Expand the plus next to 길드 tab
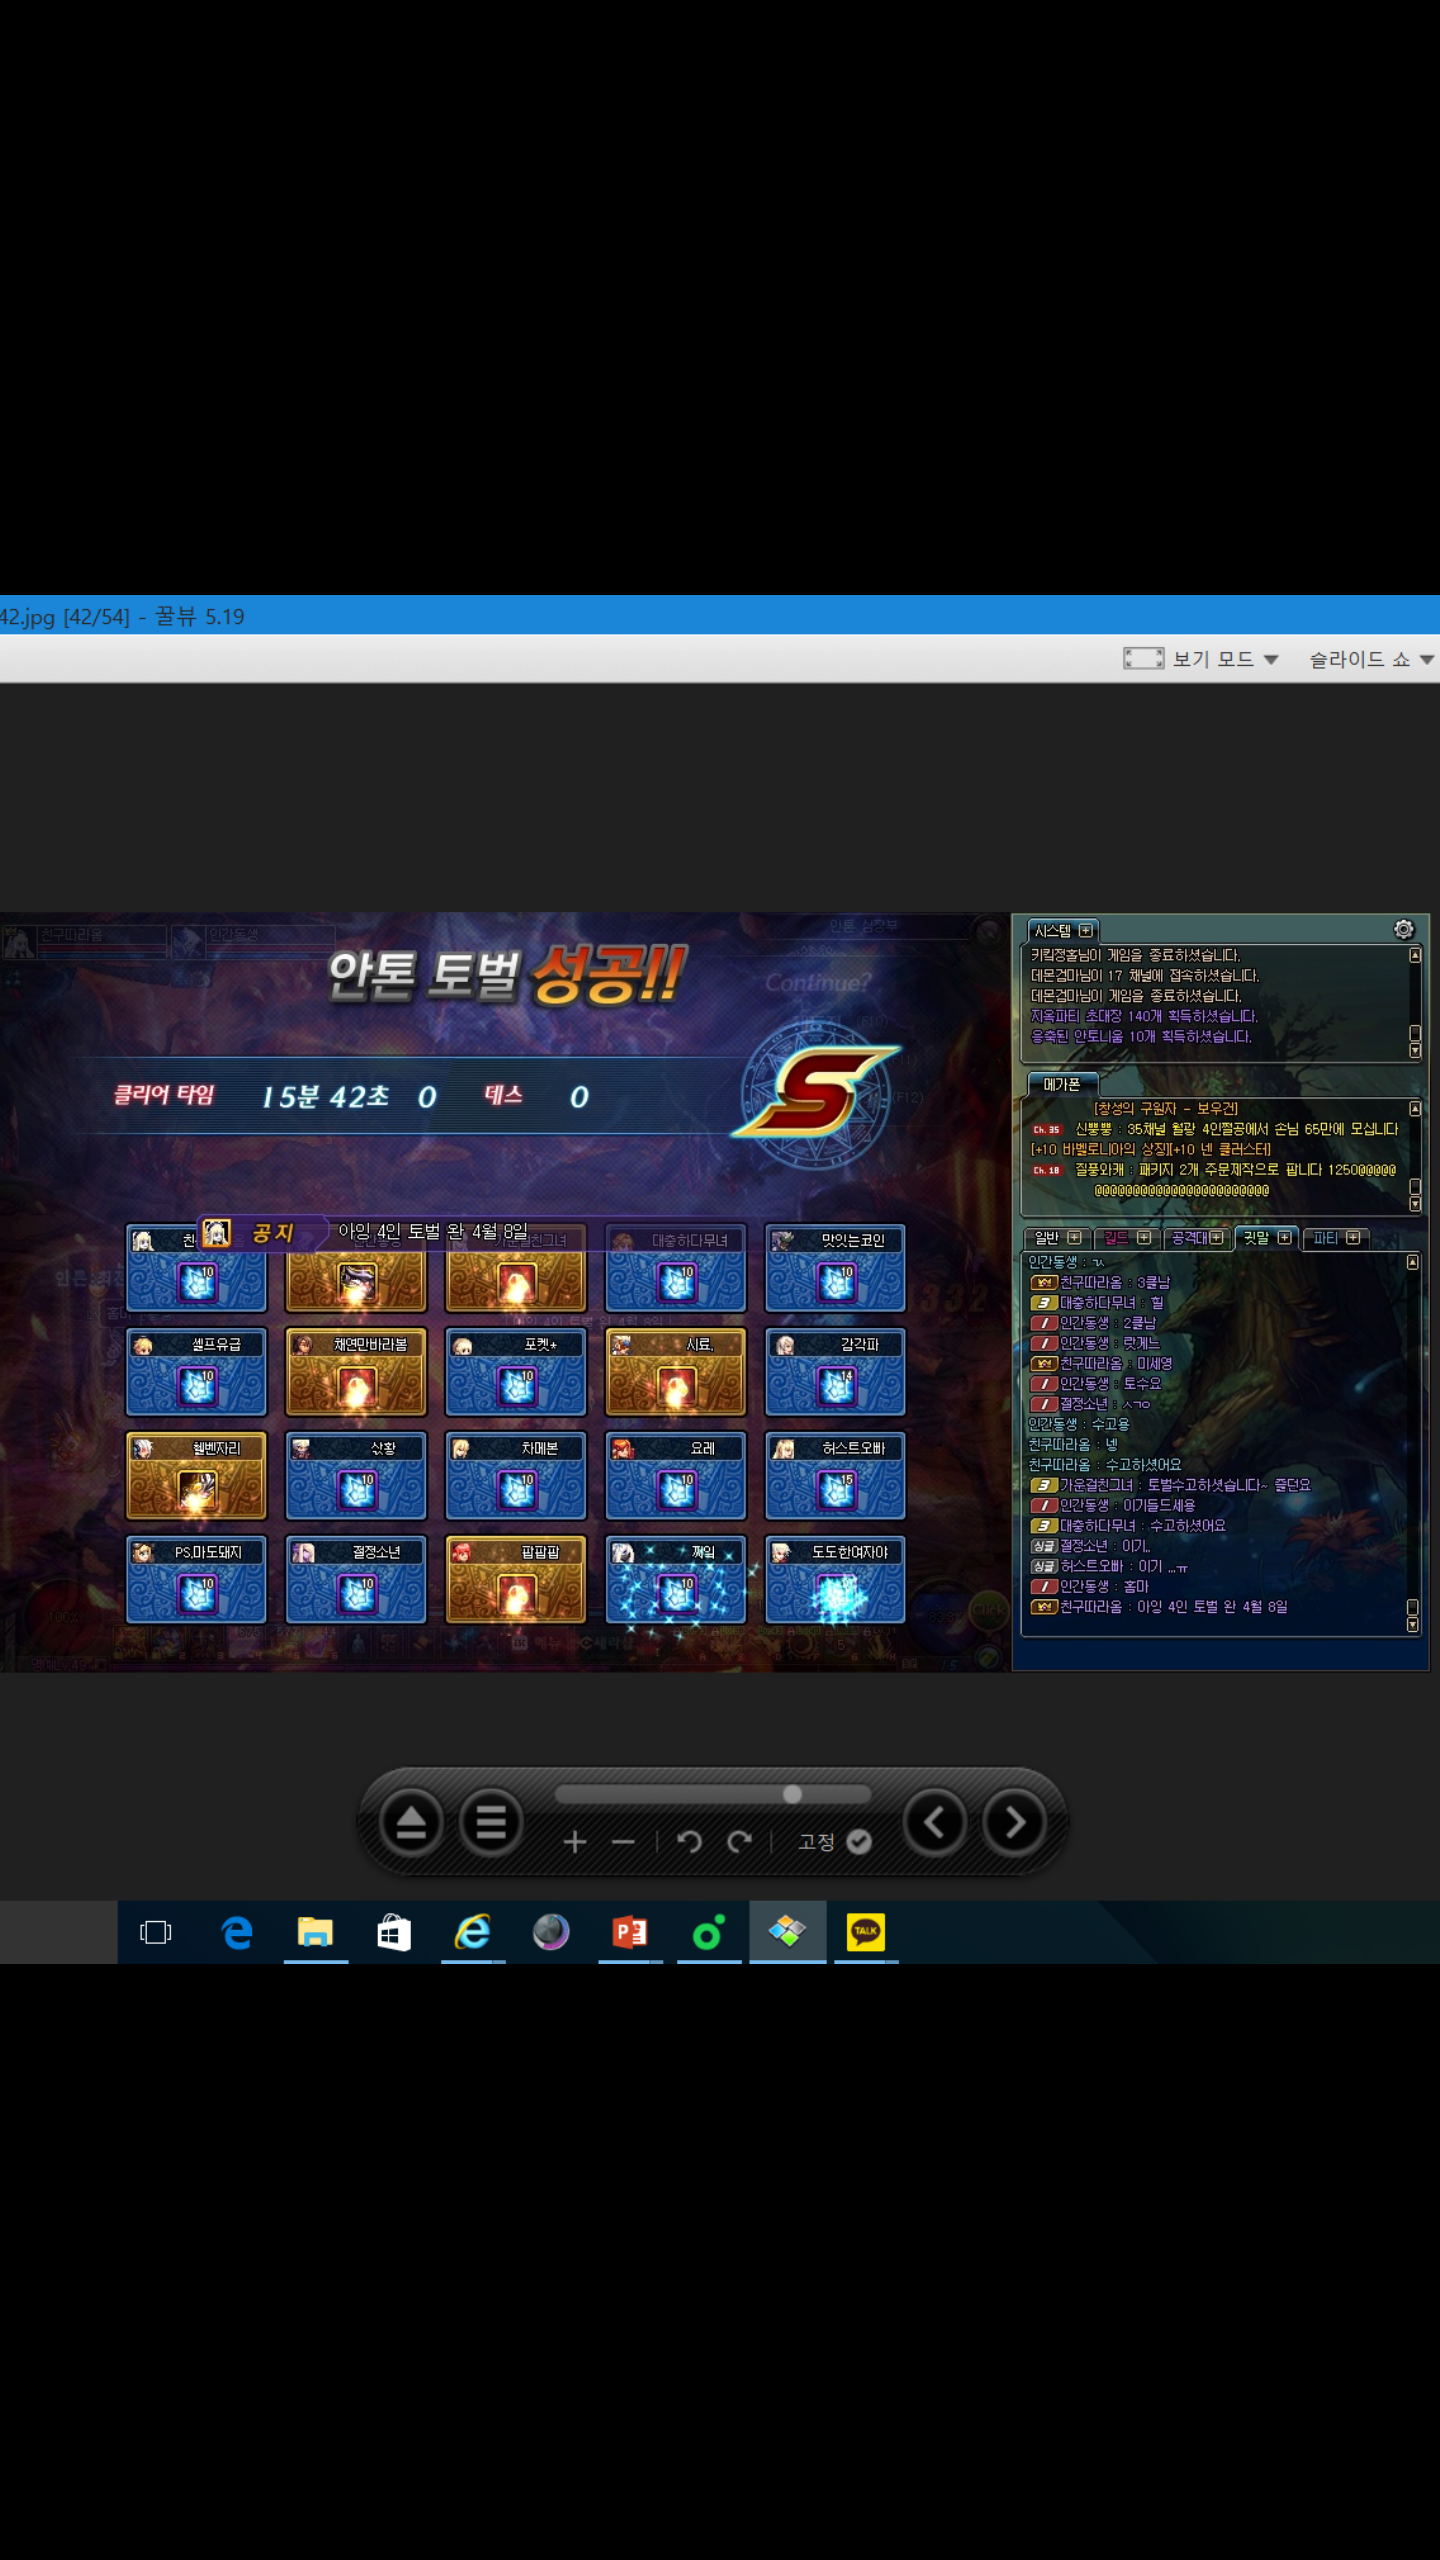Image resolution: width=1440 pixels, height=2560 pixels. tap(1144, 1237)
